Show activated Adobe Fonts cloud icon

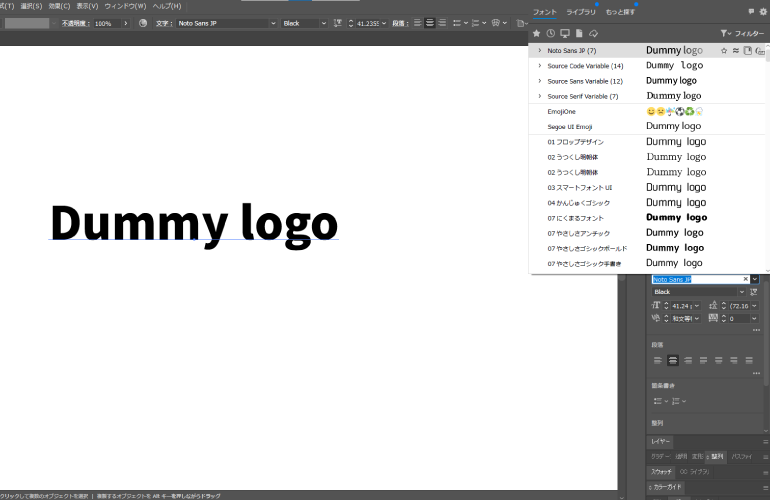(593, 33)
